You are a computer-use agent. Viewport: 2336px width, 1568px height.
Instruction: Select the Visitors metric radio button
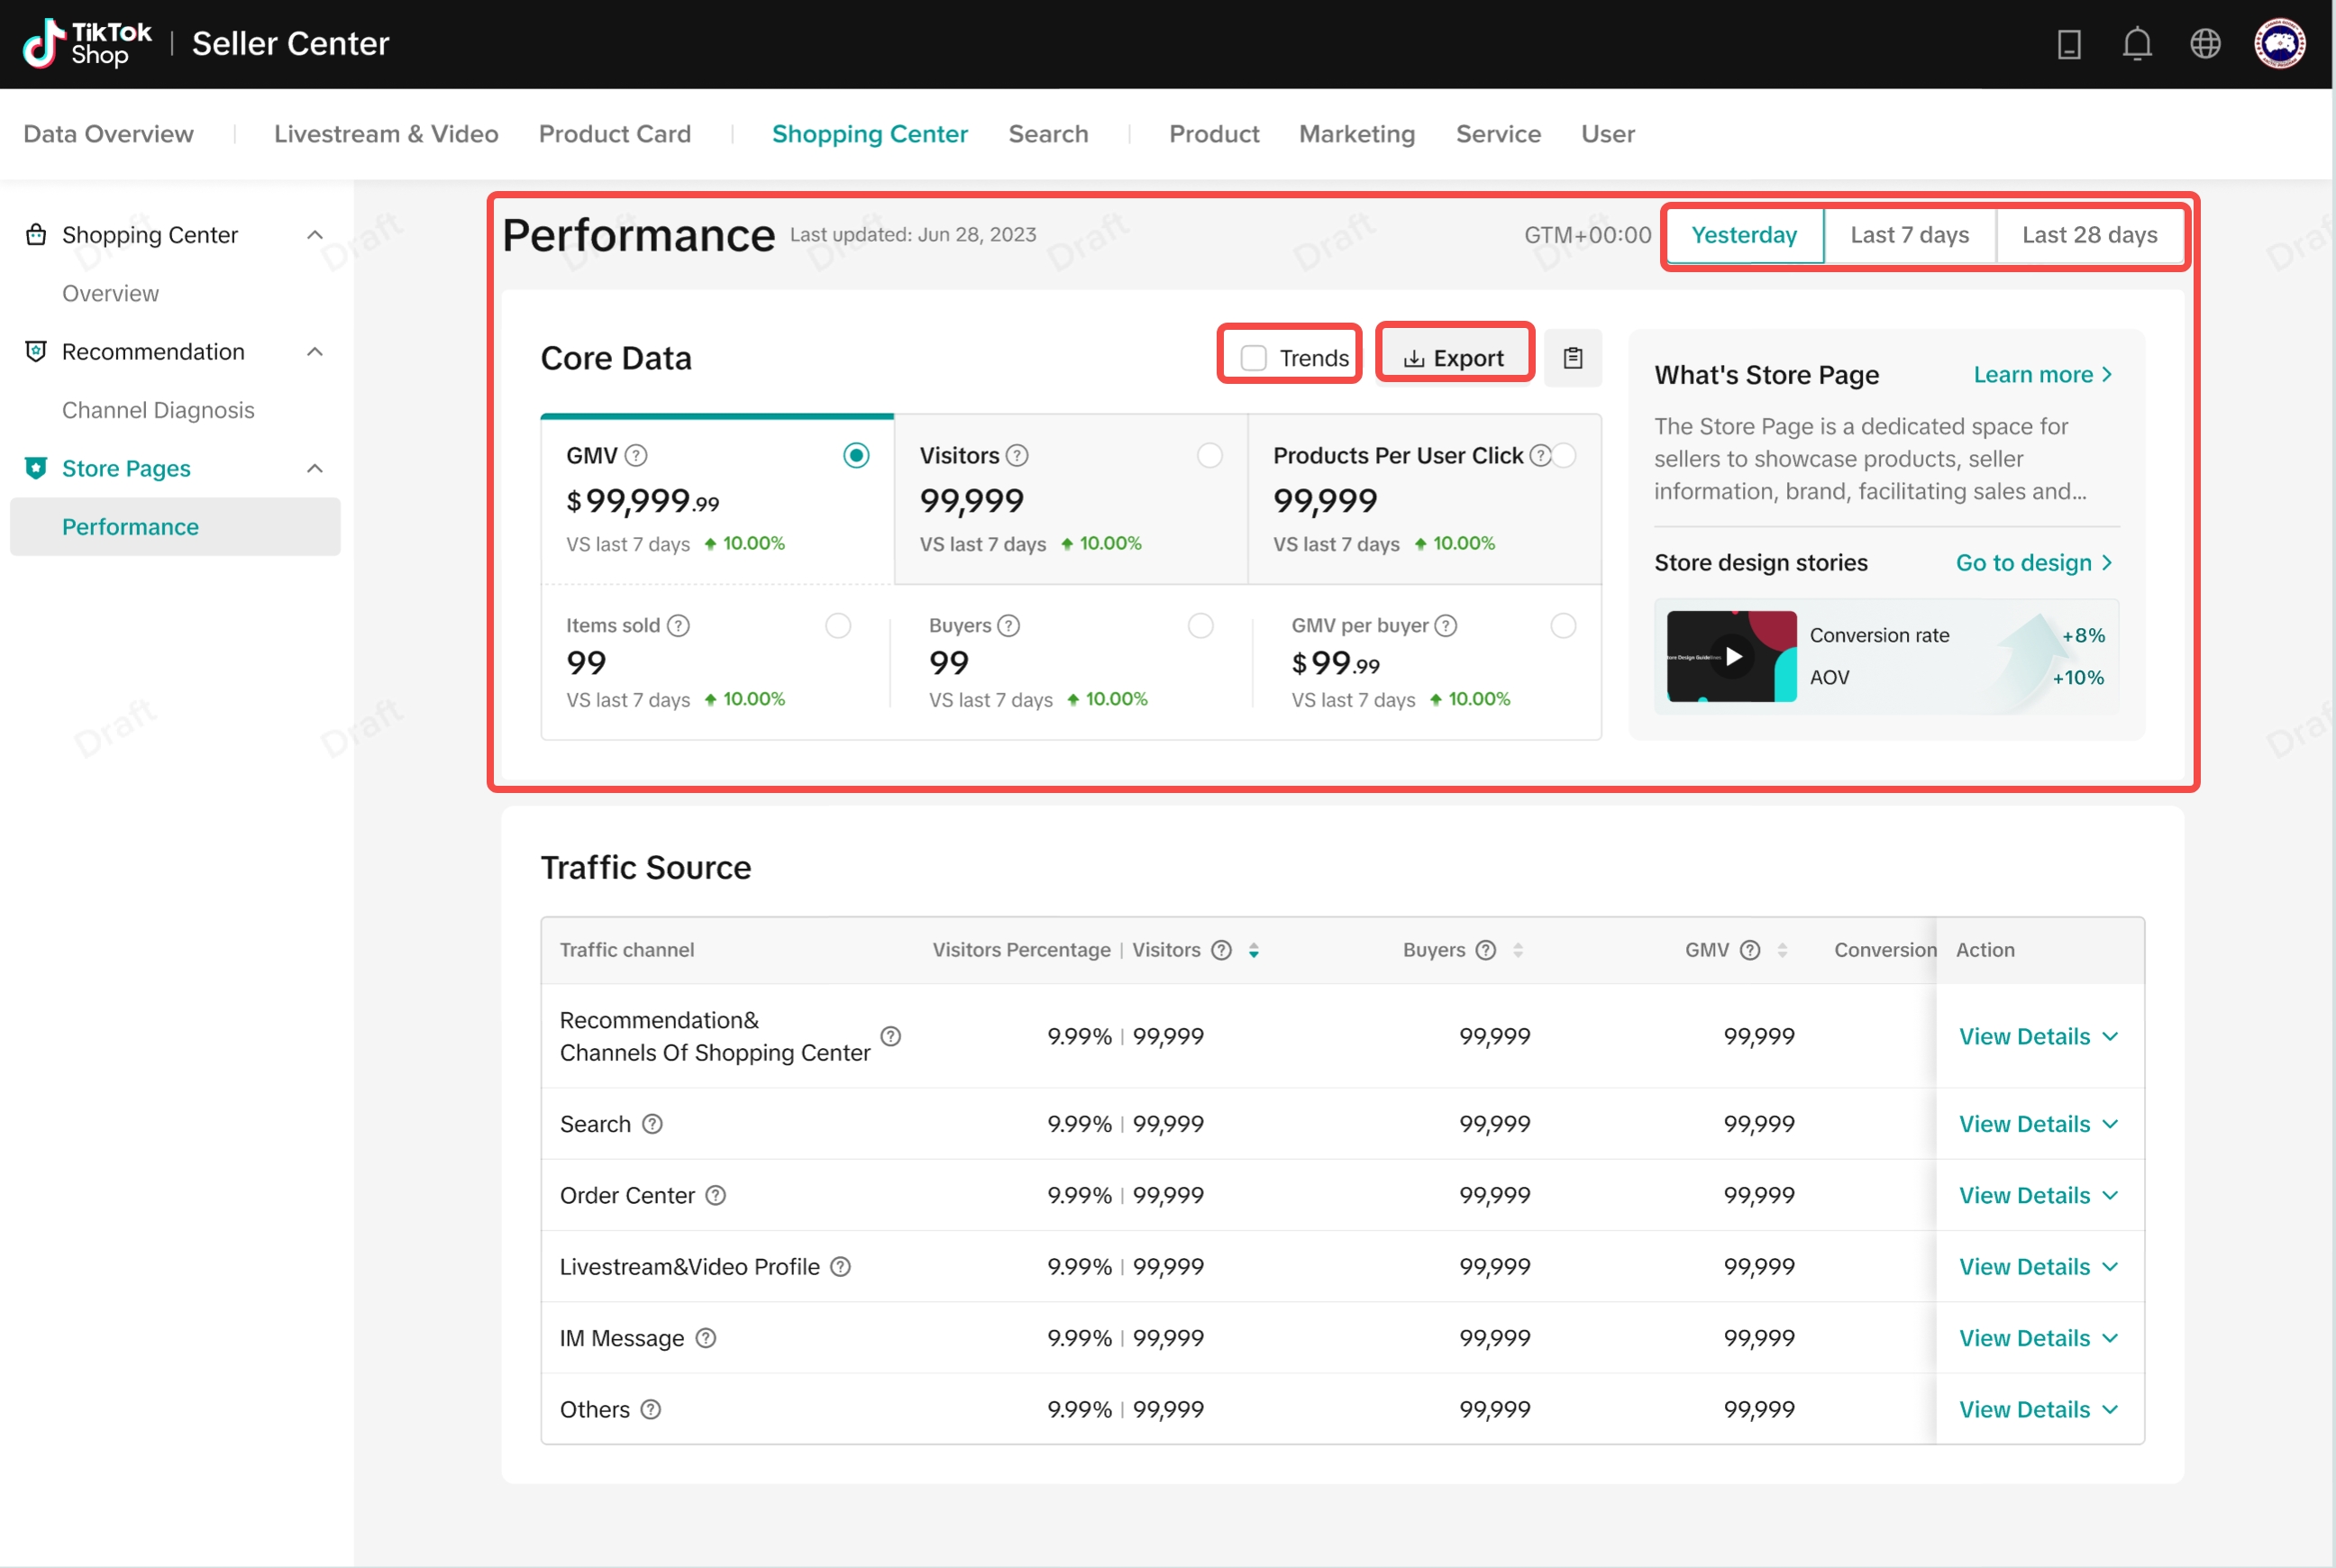click(1209, 456)
